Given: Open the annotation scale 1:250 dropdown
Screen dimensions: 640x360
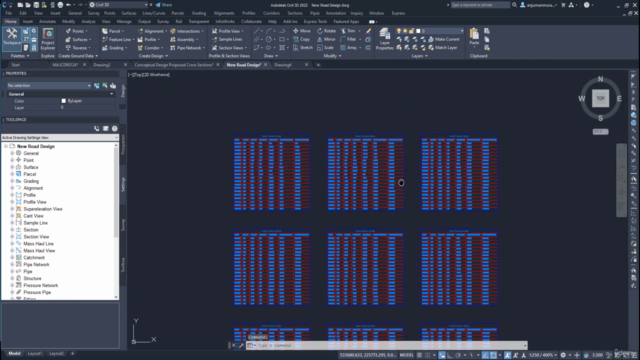Looking at the screenshot, I should tap(544, 355).
